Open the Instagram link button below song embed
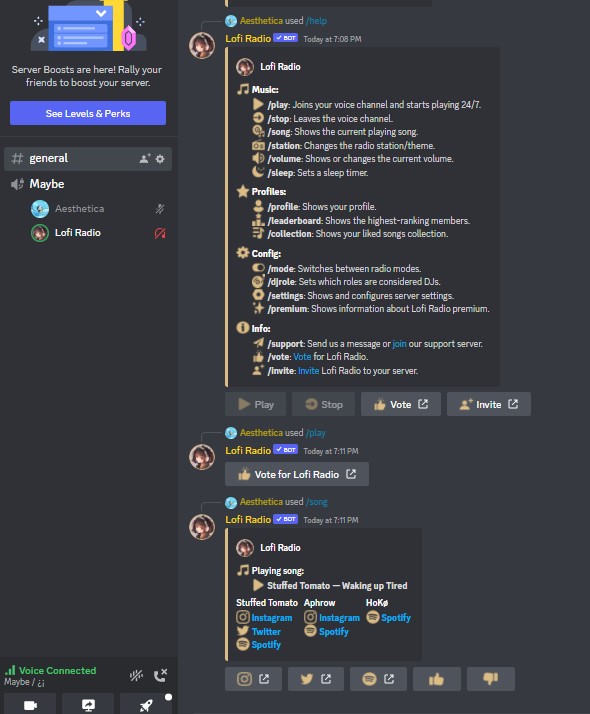The image size is (590, 714). pyautogui.click(x=253, y=679)
